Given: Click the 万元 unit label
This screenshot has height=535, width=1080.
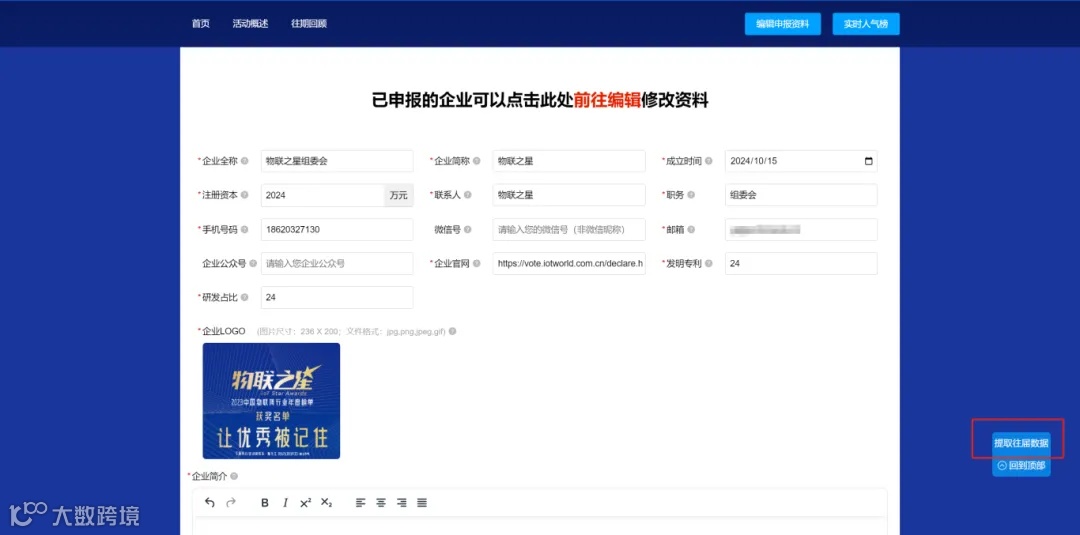Looking at the screenshot, I should pyautogui.click(x=398, y=195).
